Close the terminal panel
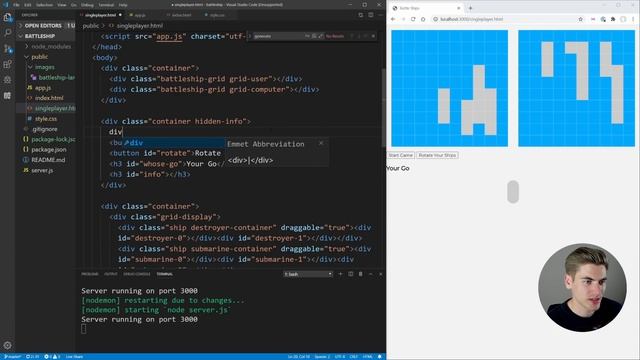640x360 pixels. (380, 274)
